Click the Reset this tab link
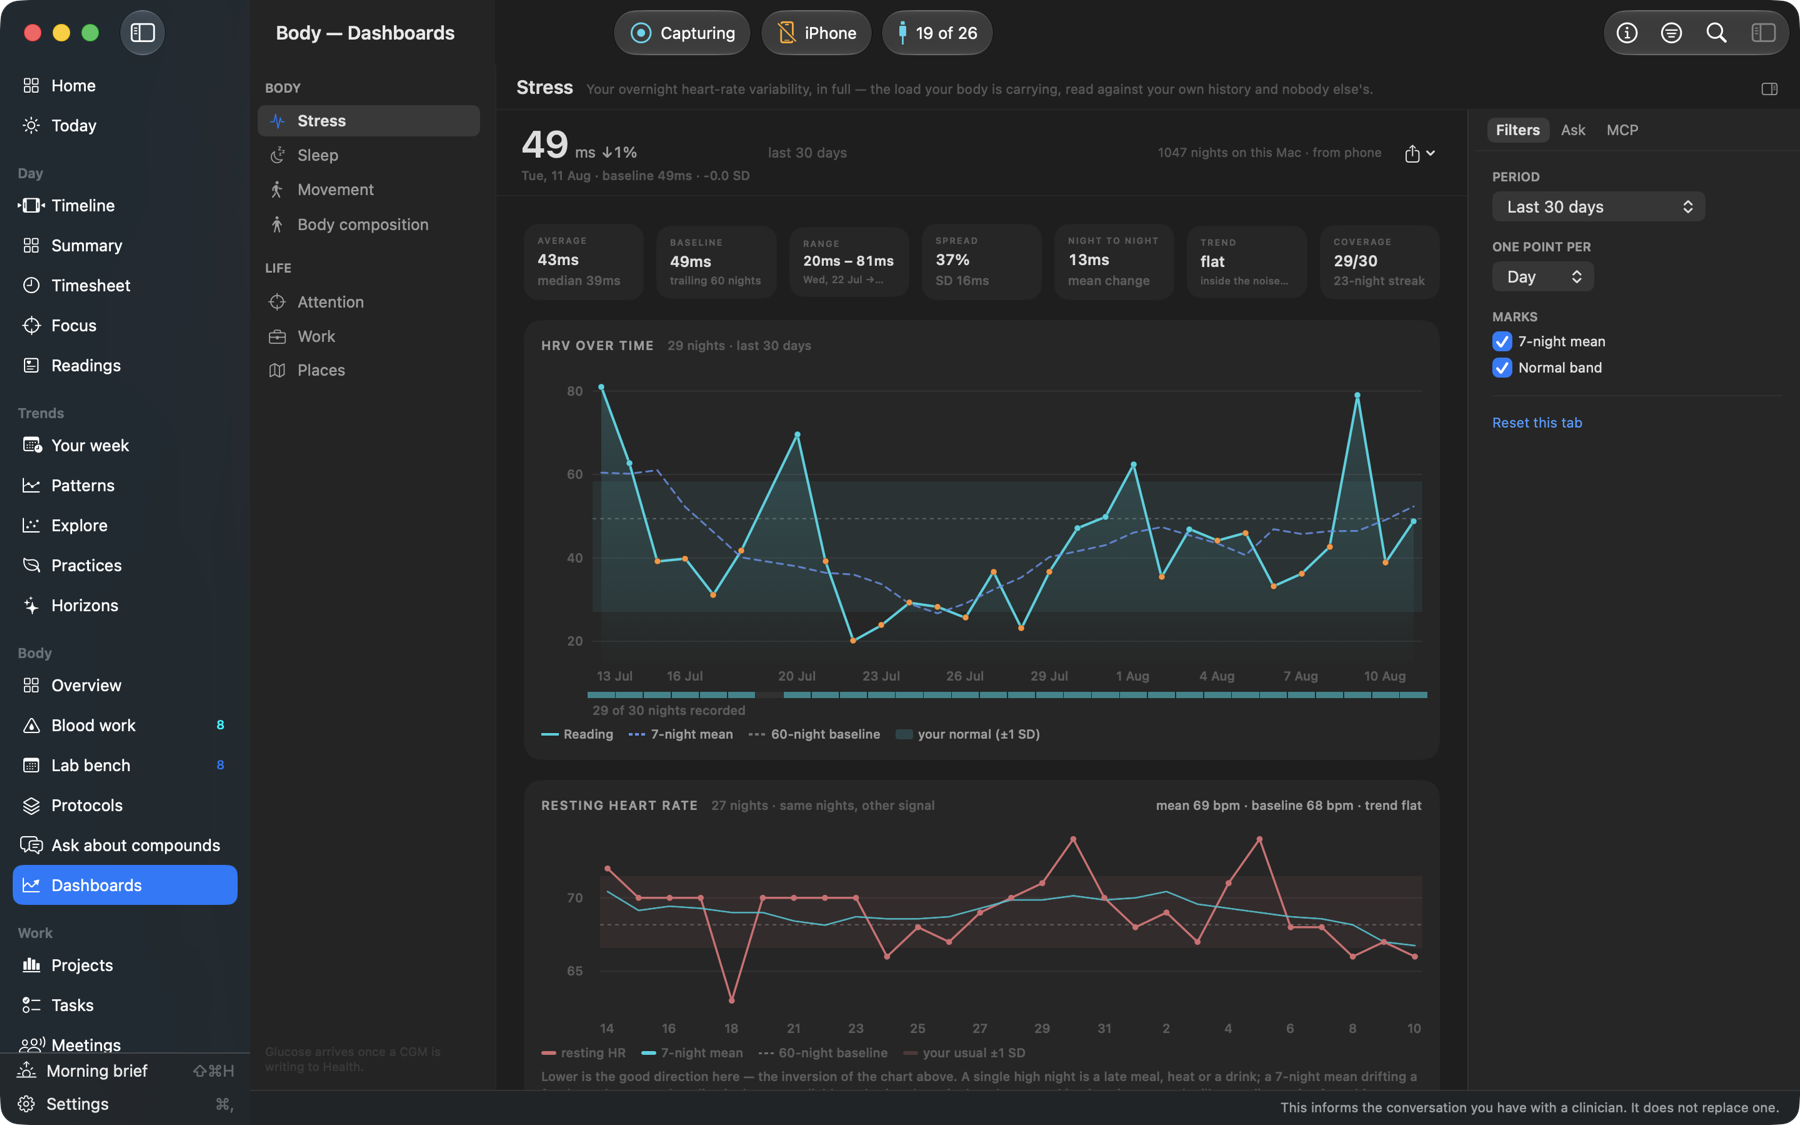Image resolution: width=1800 pixels, height=1125 pixels. point(1537,423)
